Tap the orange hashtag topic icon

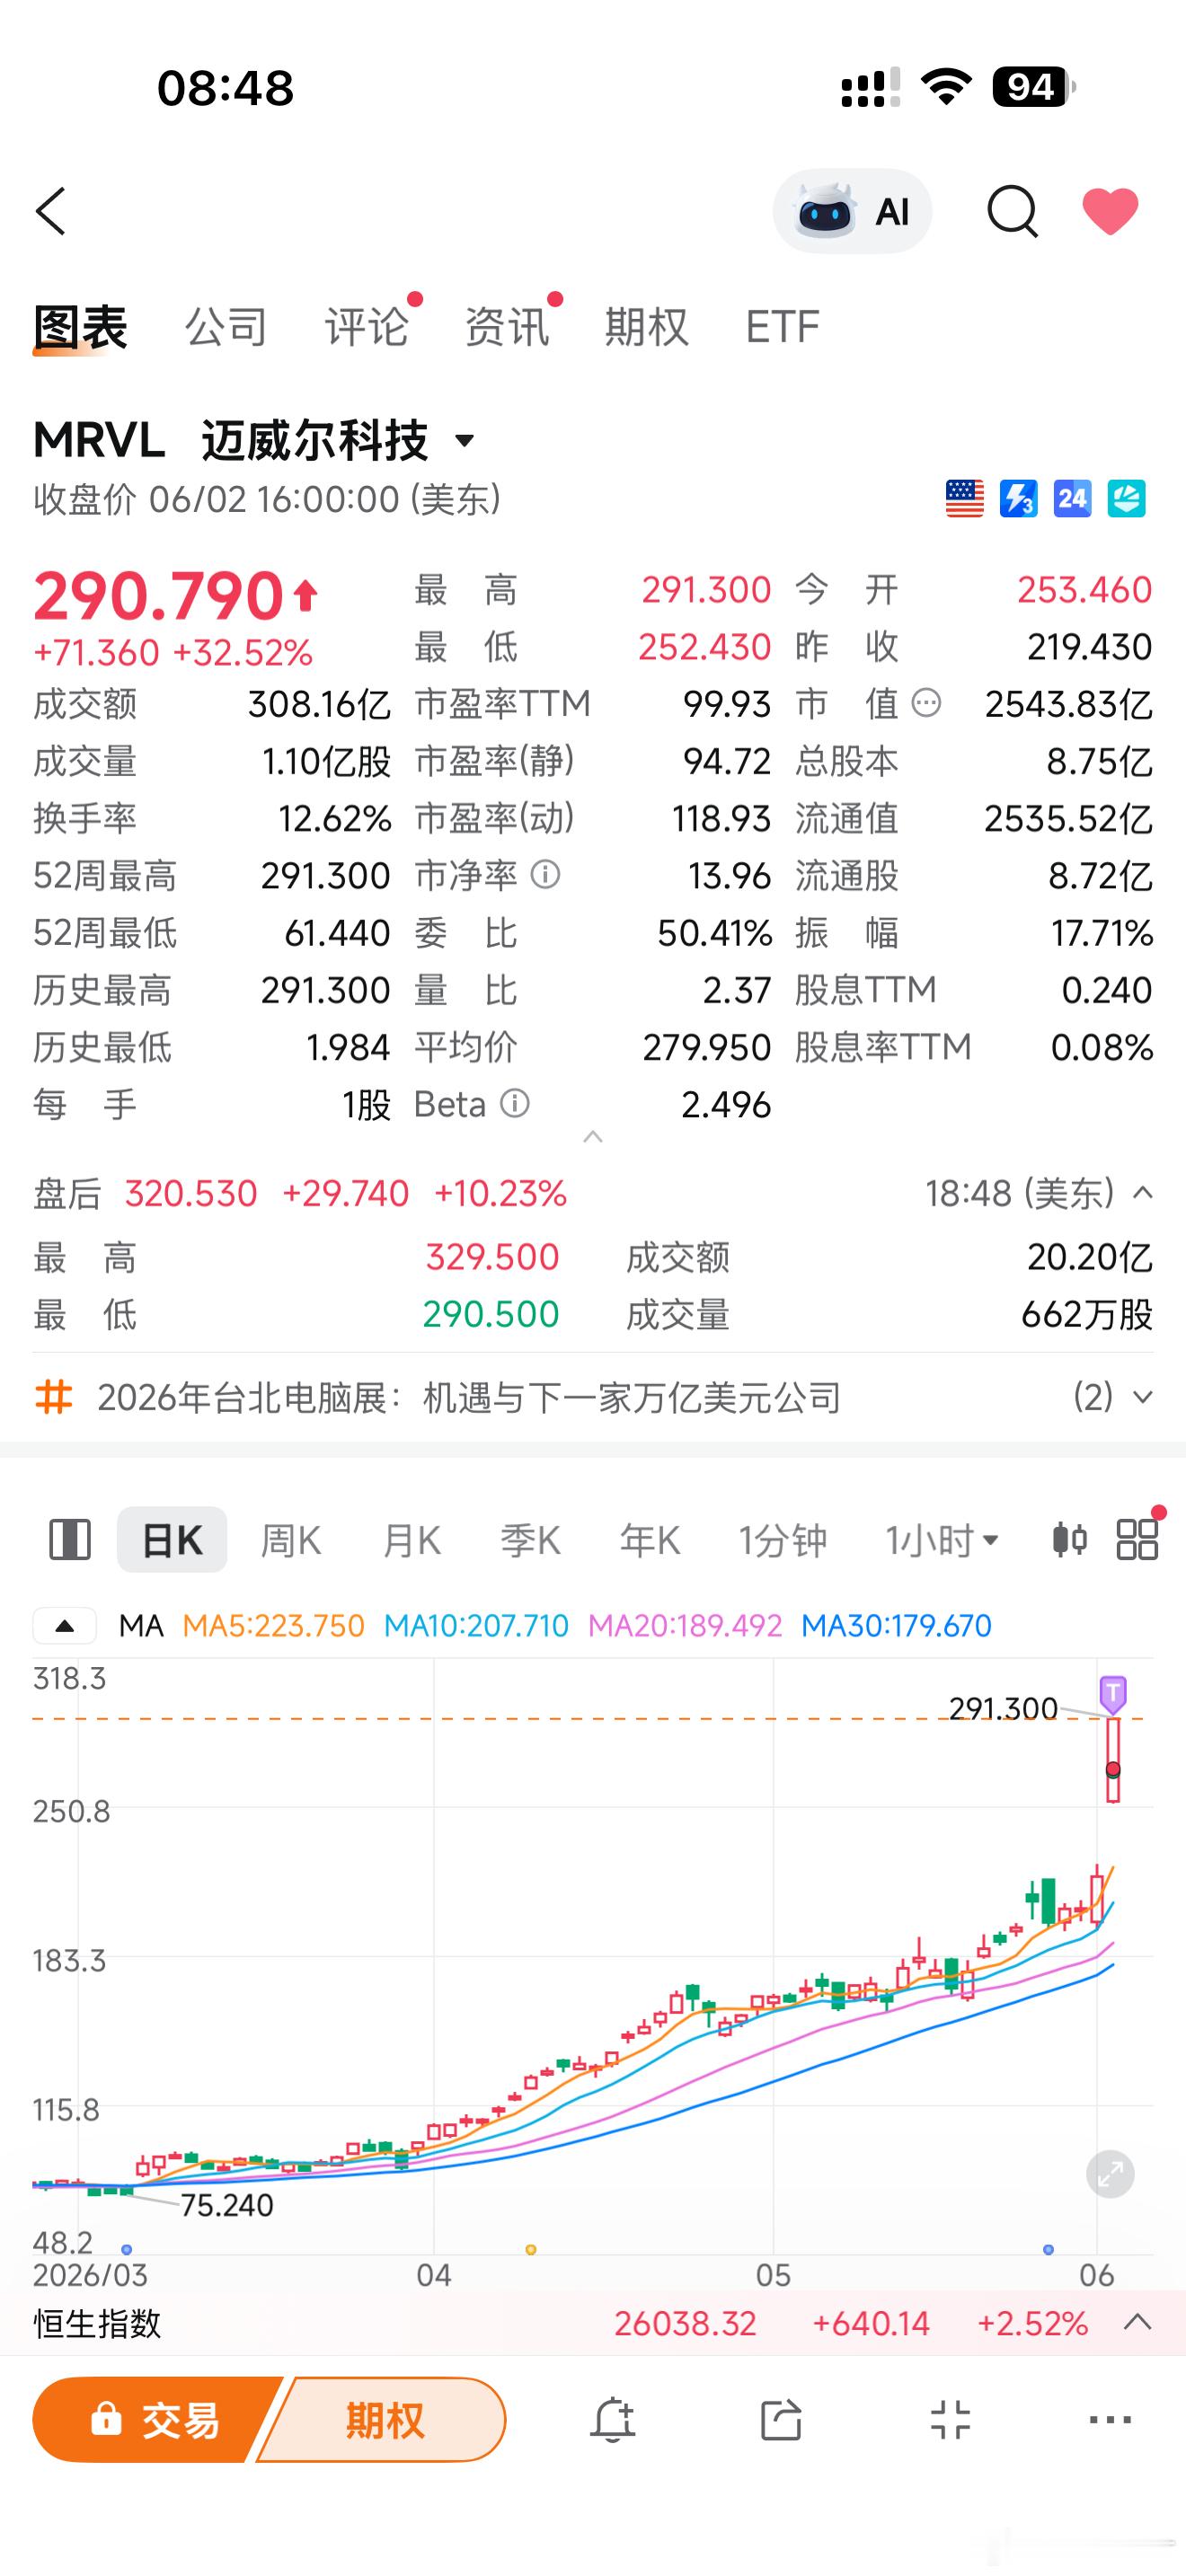click(54, 1397)
